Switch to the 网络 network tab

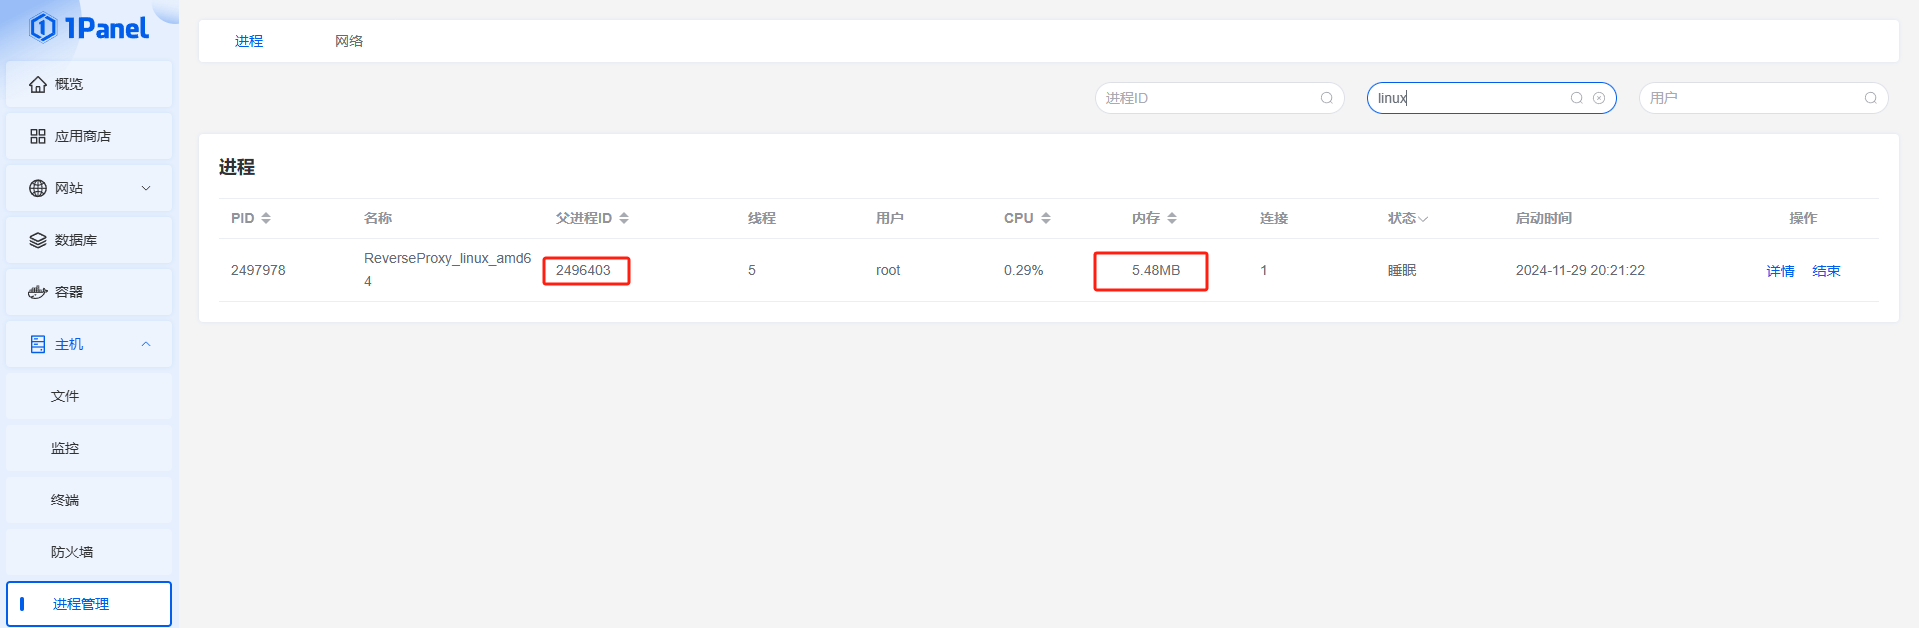[x=349, y=41]
